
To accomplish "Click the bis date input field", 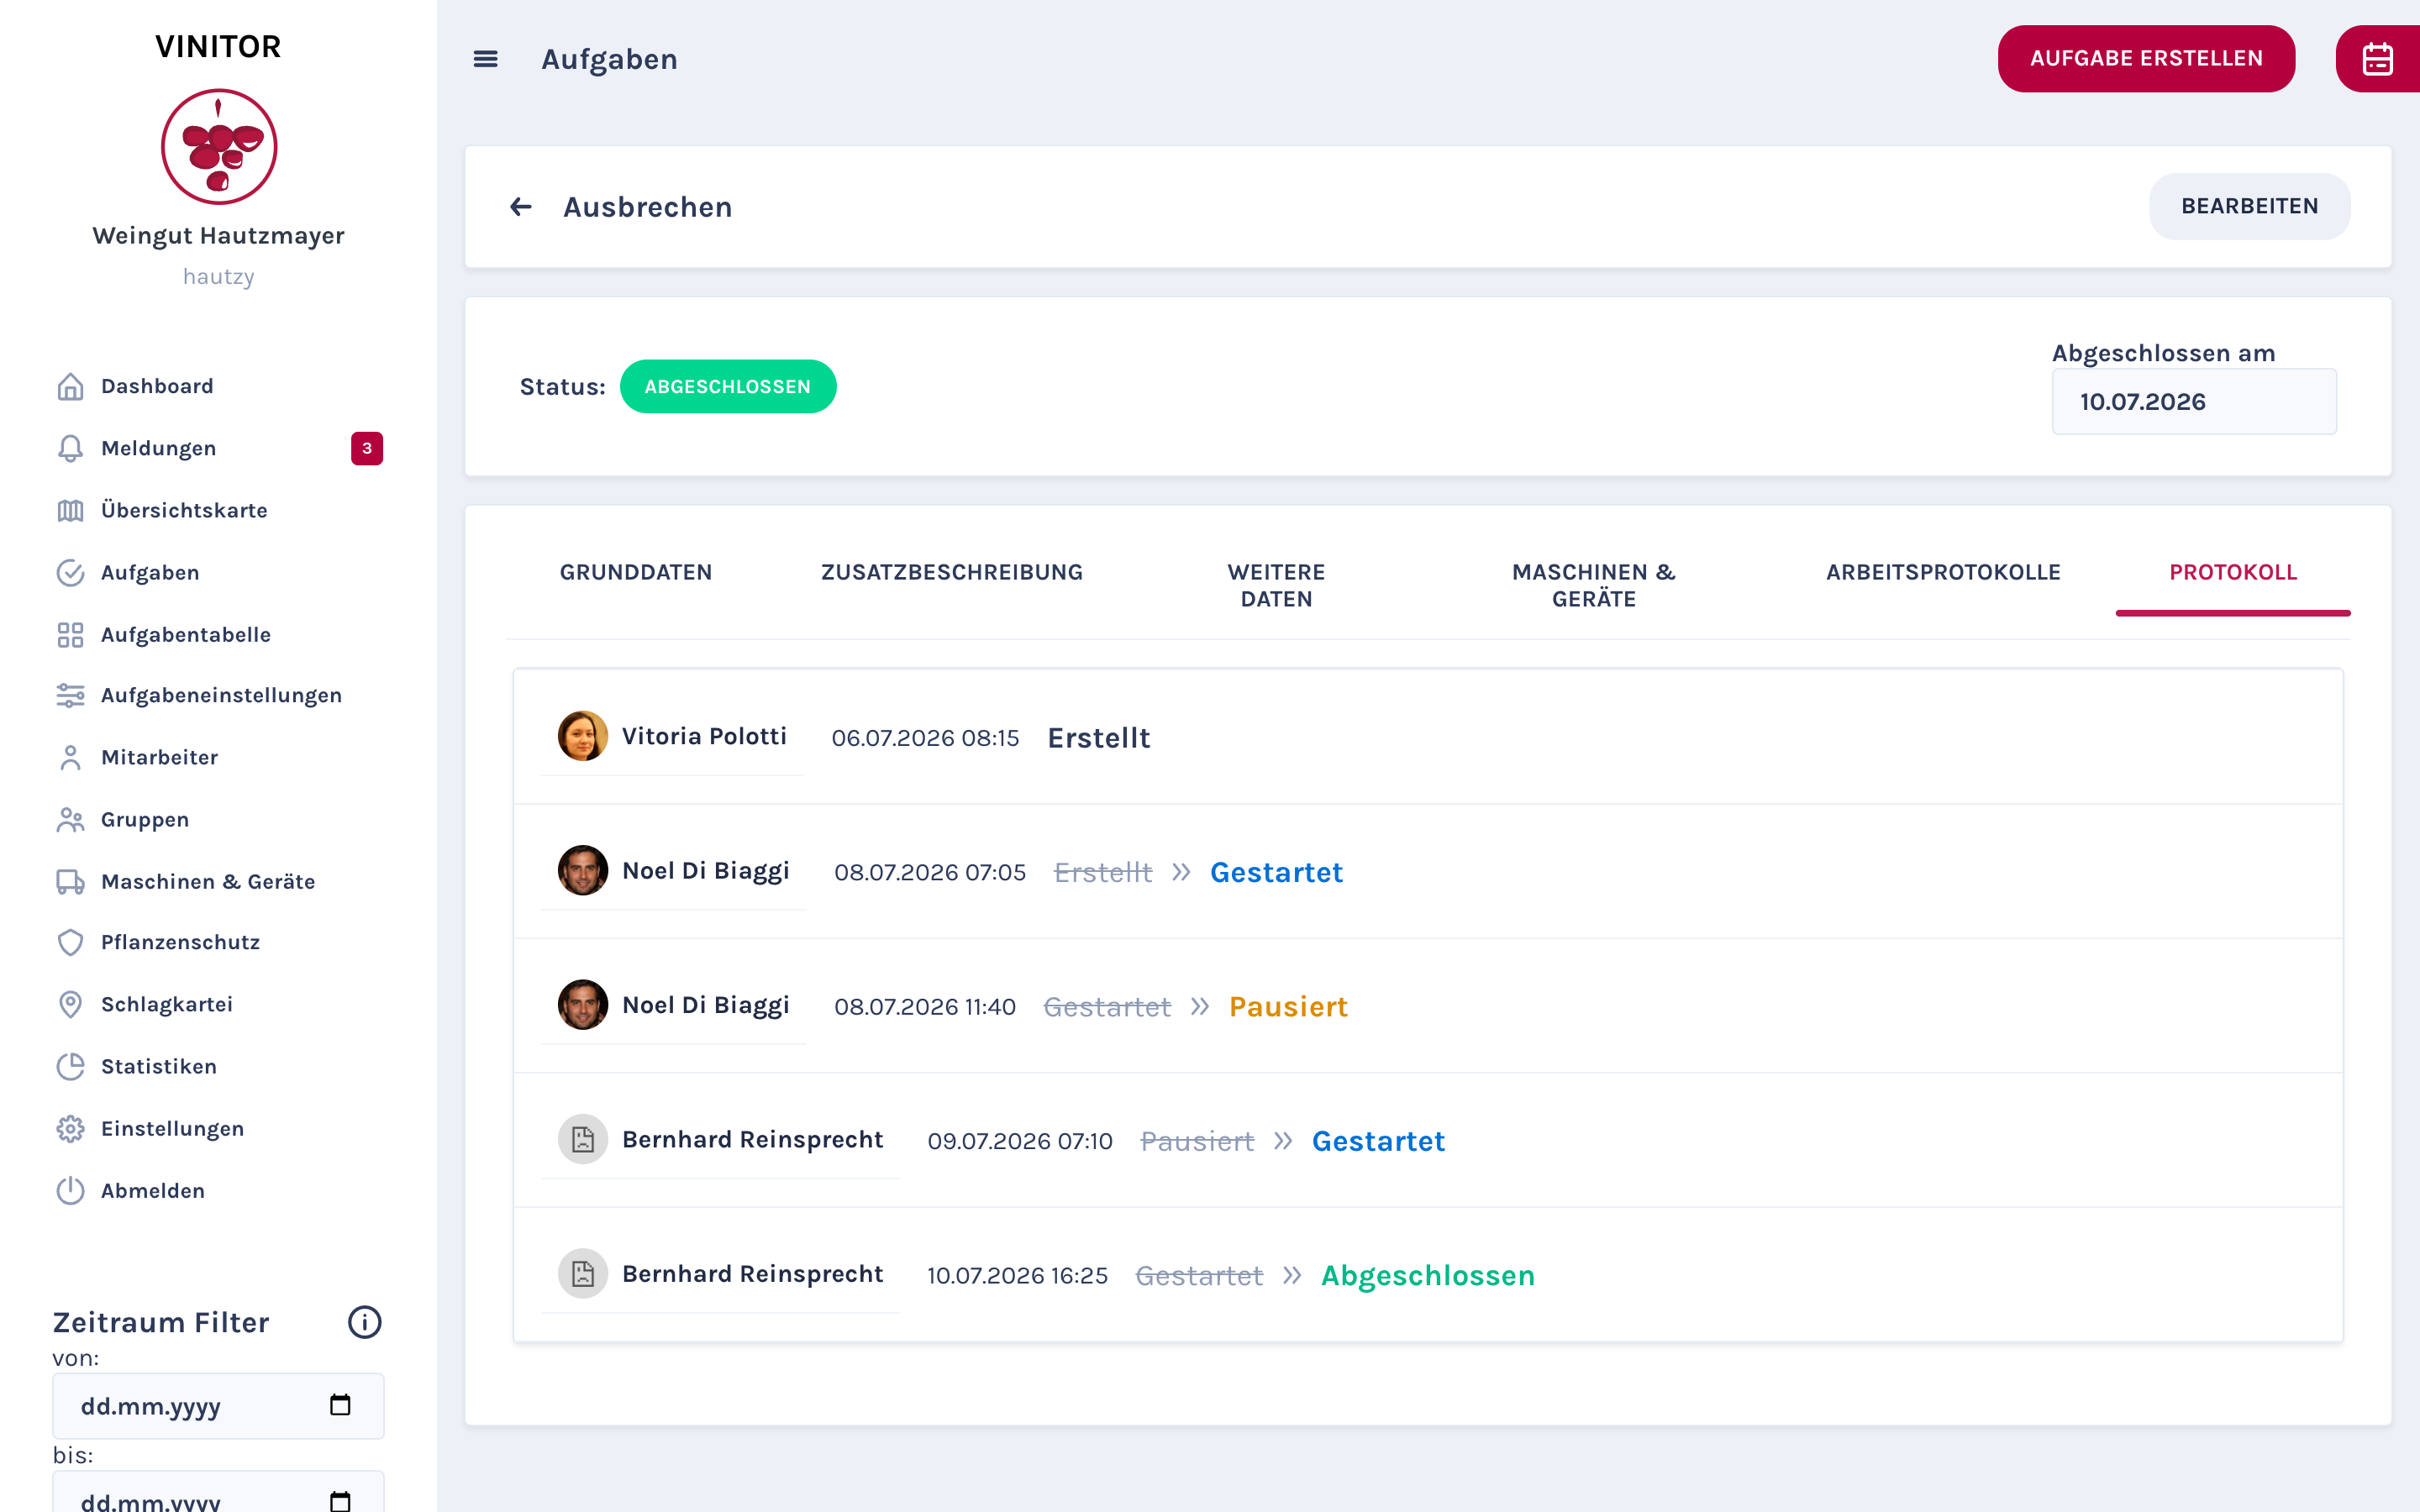I will 218,1493.
